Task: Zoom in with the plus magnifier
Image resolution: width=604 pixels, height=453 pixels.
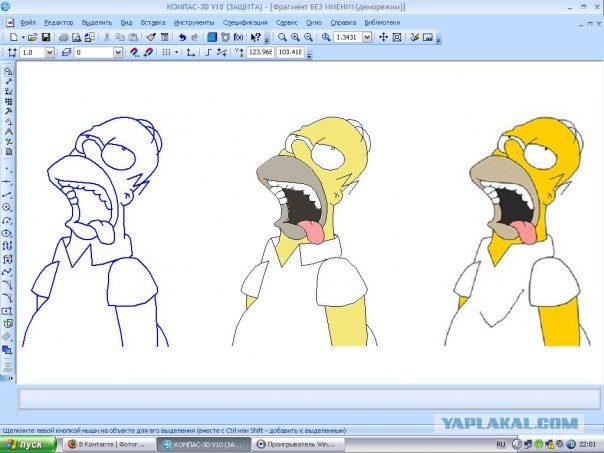Action: [x=295, y=37]
